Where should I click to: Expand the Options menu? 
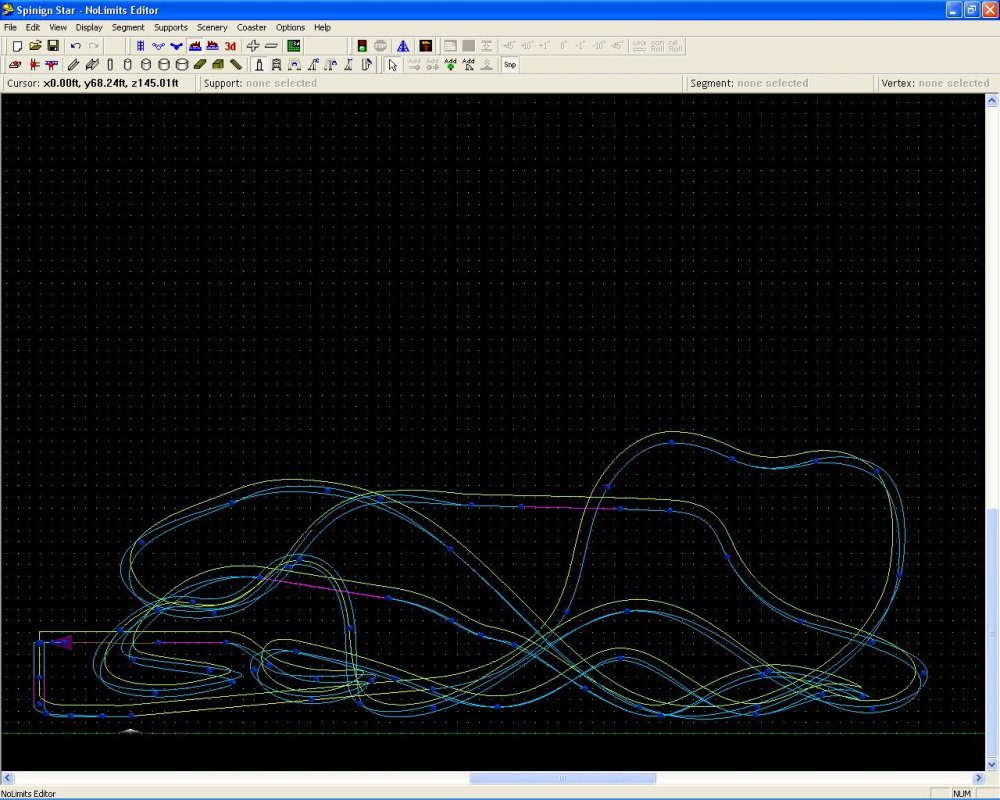click(290, 28)
